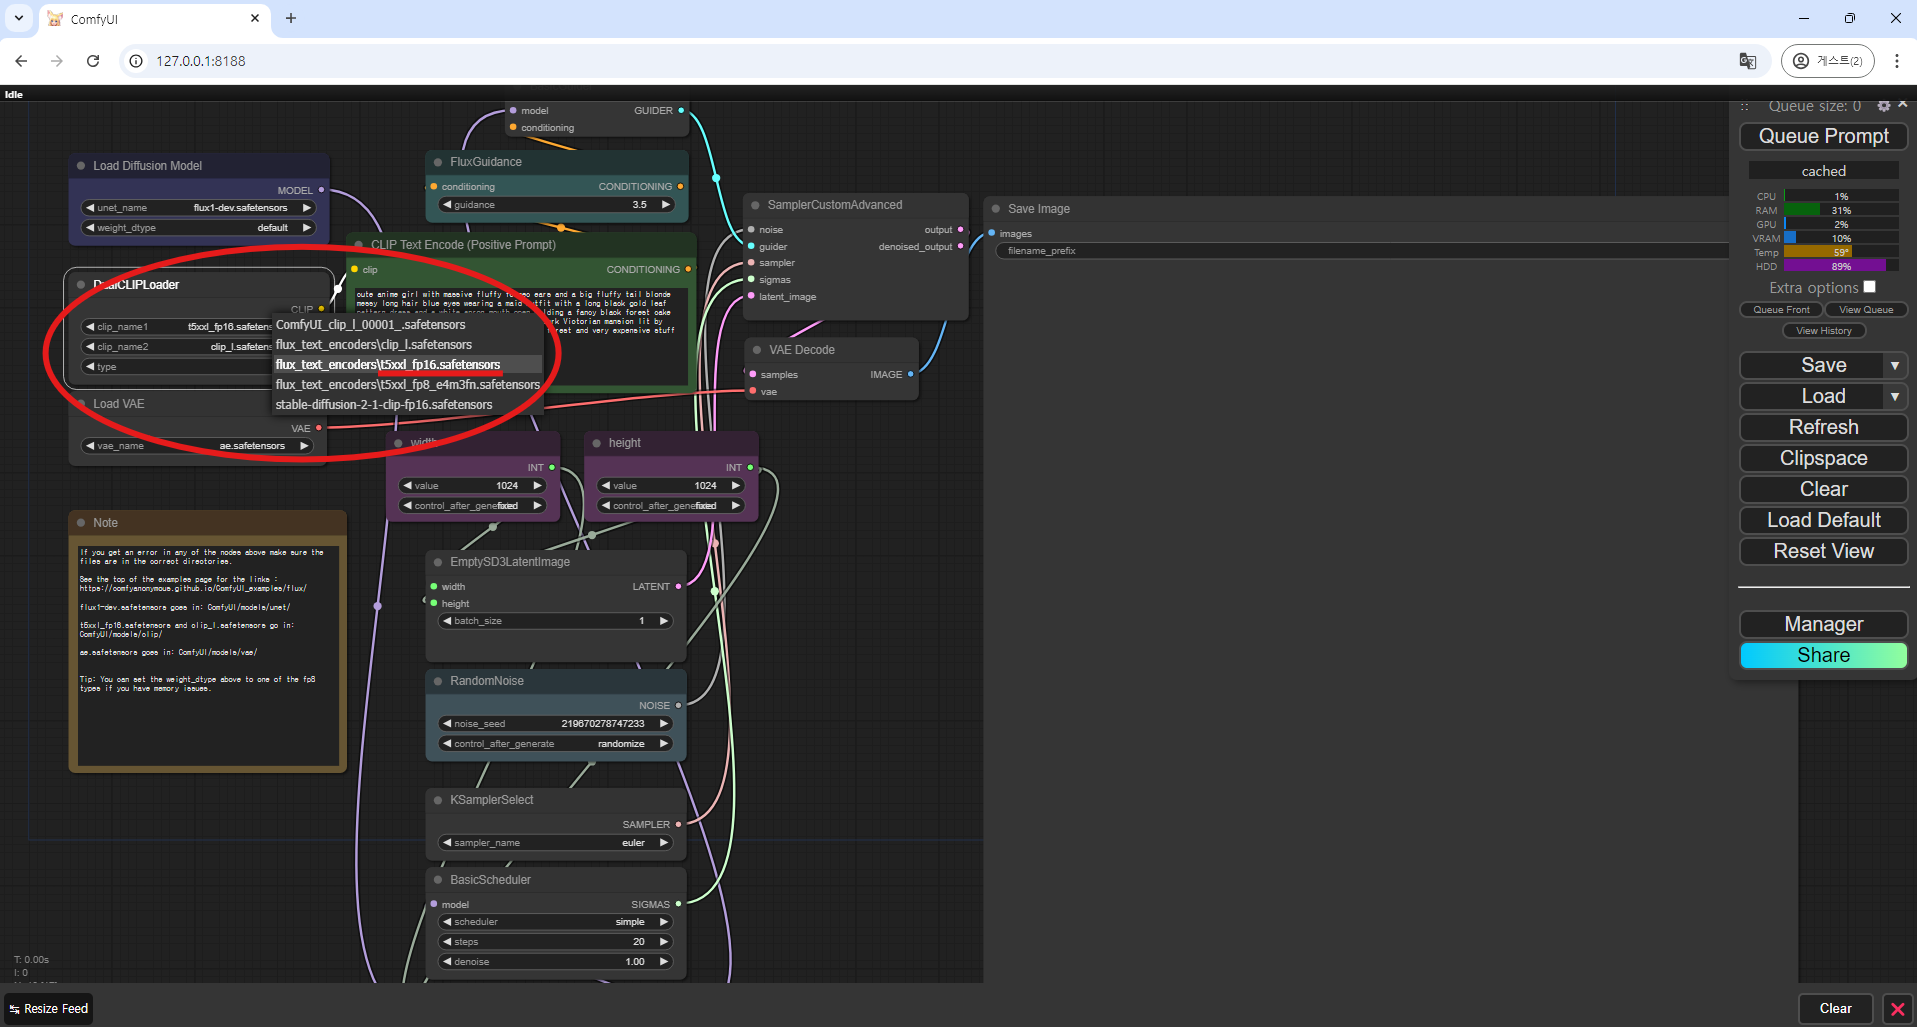Open the tab search chevron button
1917x1027 pixels.
(x=18, y=18)
